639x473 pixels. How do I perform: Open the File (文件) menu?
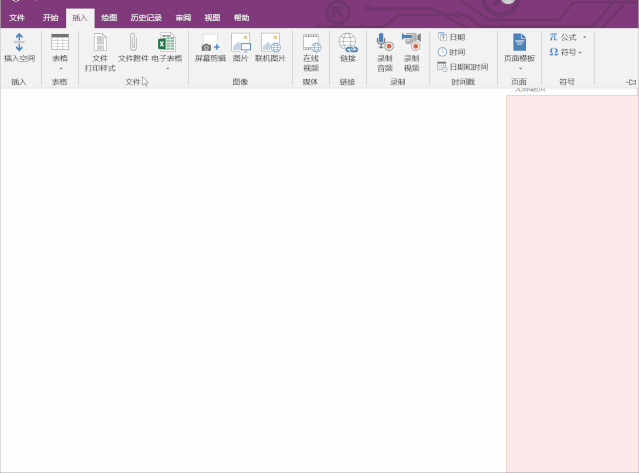click(x=17, y=18)
